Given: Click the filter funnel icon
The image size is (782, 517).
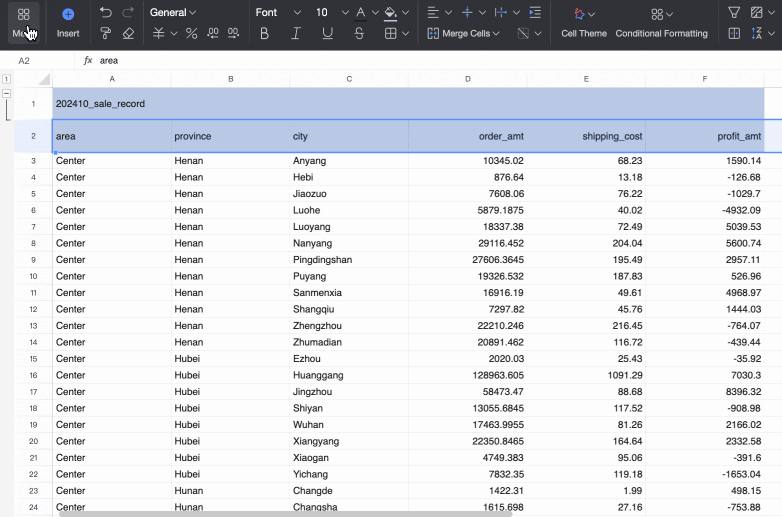Looking at the screenshot, I should pos(734,13).
